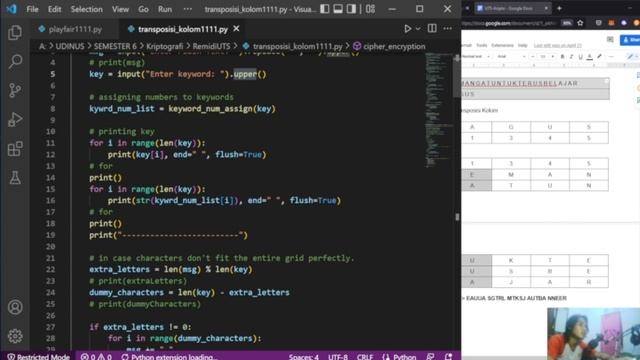Place cursor on line 22 extra_letters code

[171, 269]
